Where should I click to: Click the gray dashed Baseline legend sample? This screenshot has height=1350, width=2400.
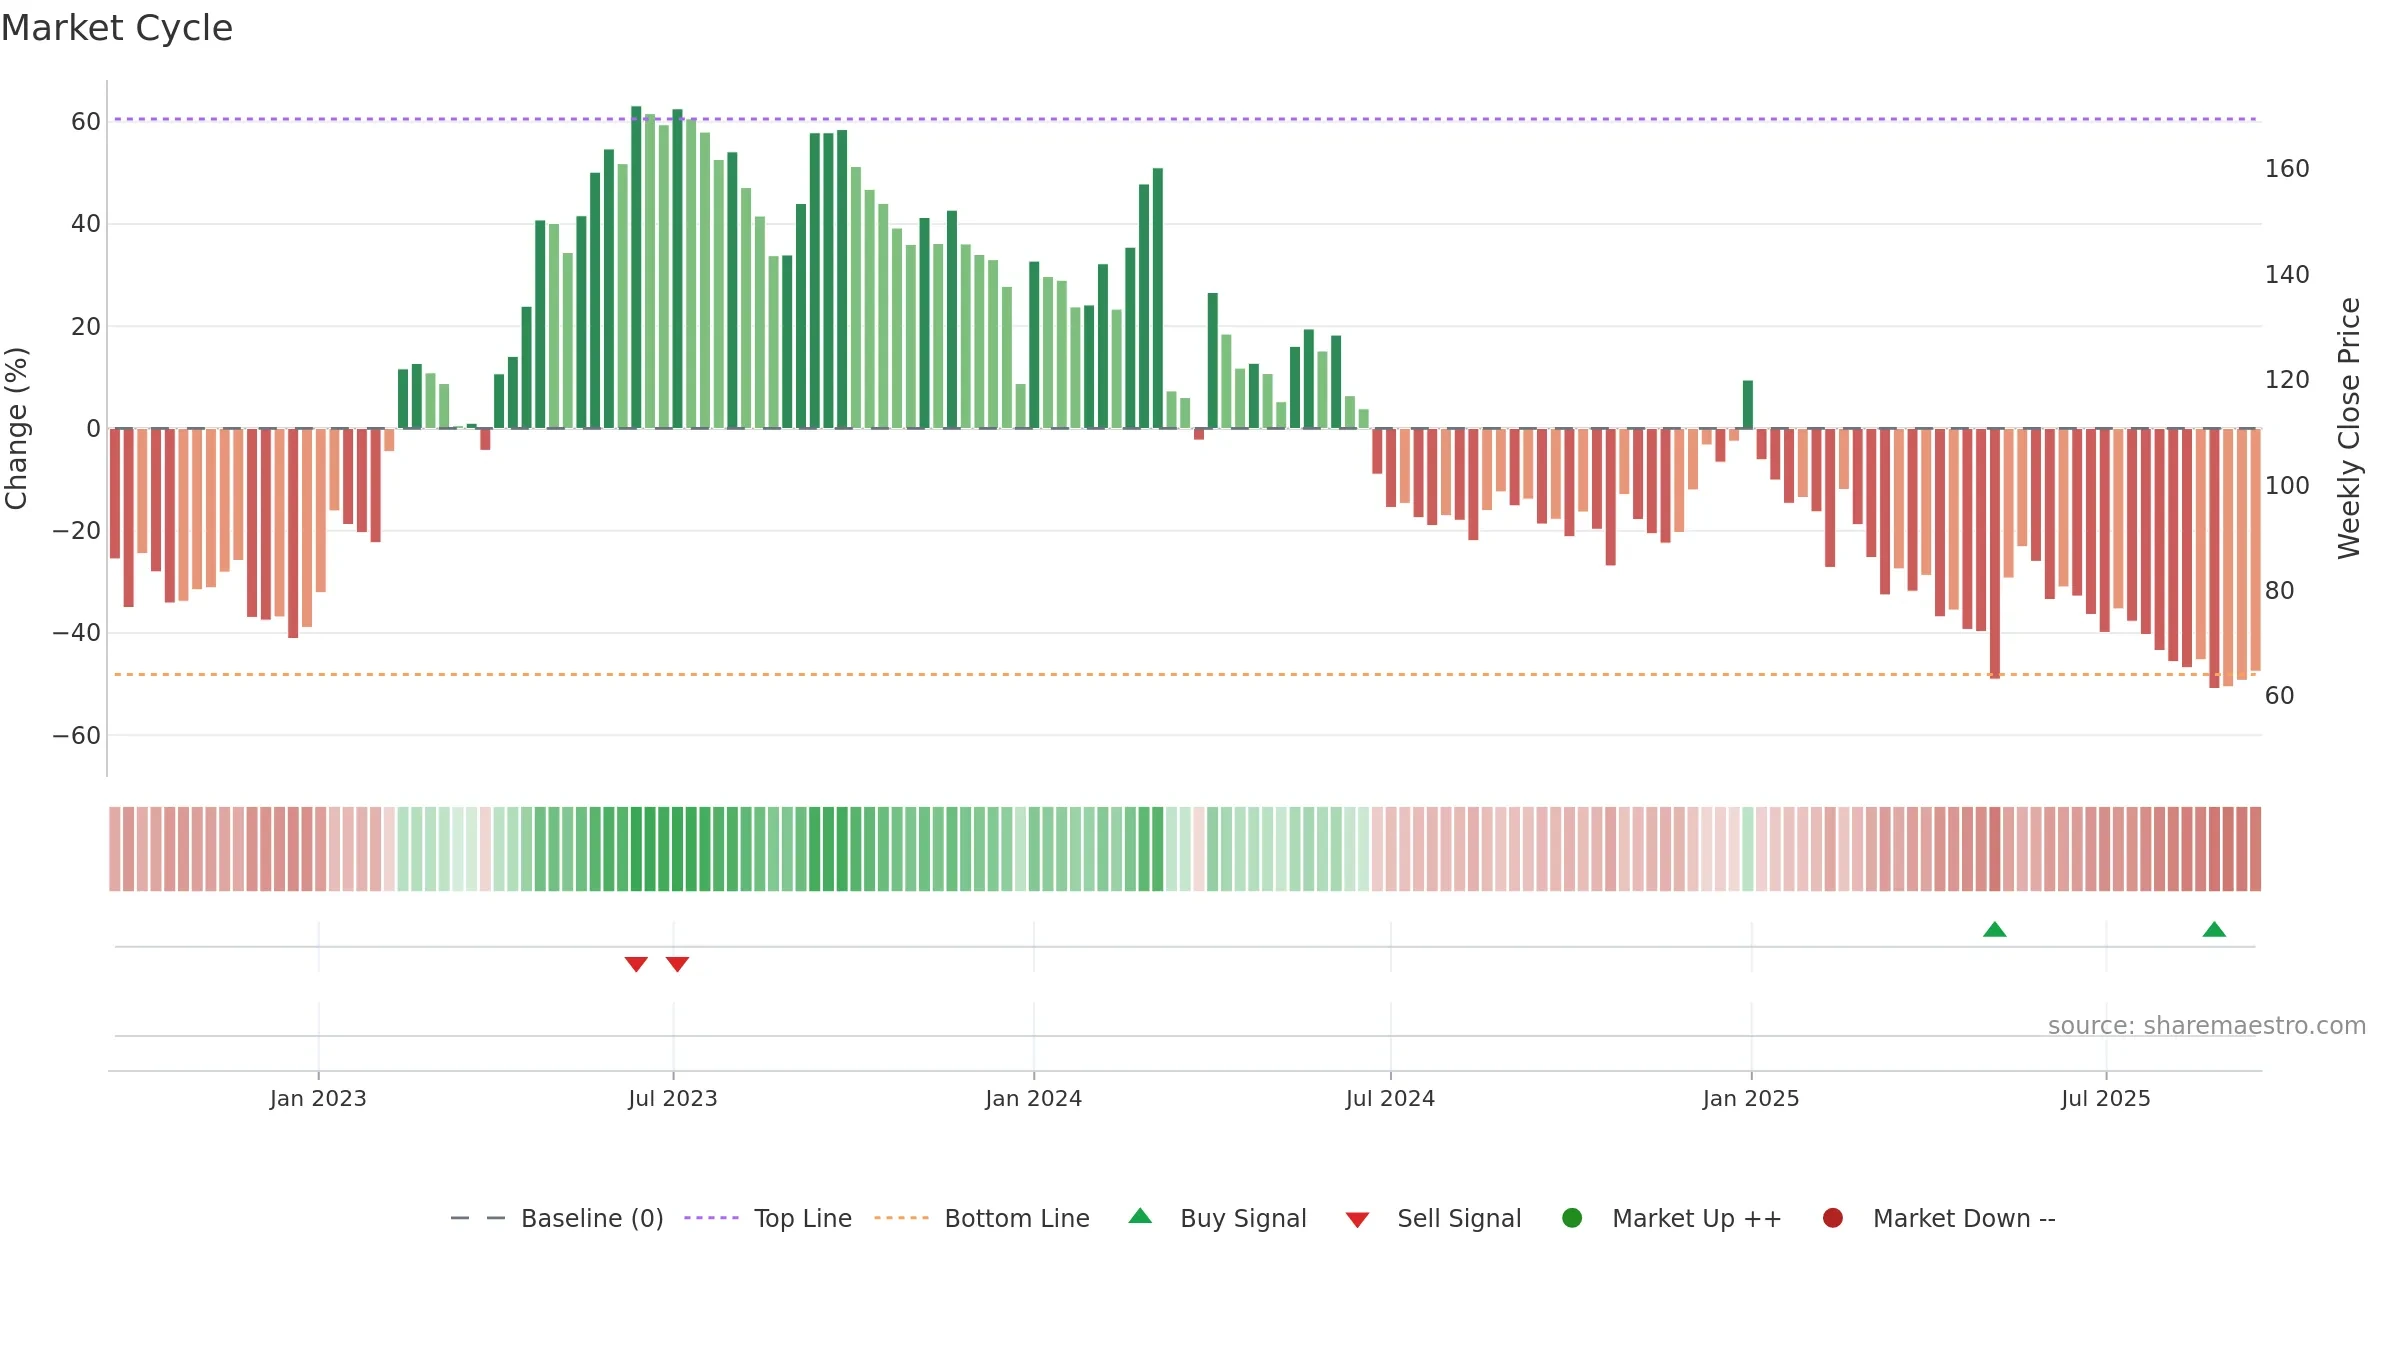pos(478,1218)
